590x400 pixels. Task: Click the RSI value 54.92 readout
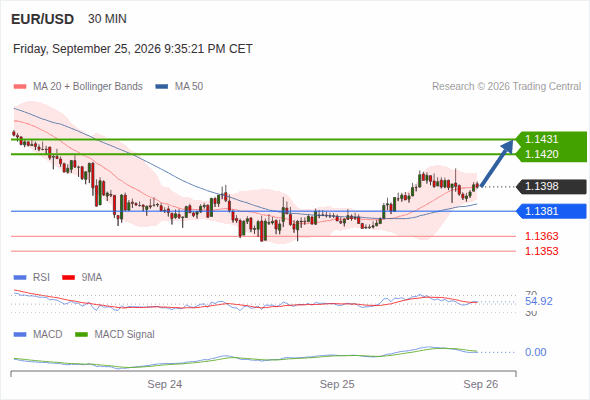[538, 301]
